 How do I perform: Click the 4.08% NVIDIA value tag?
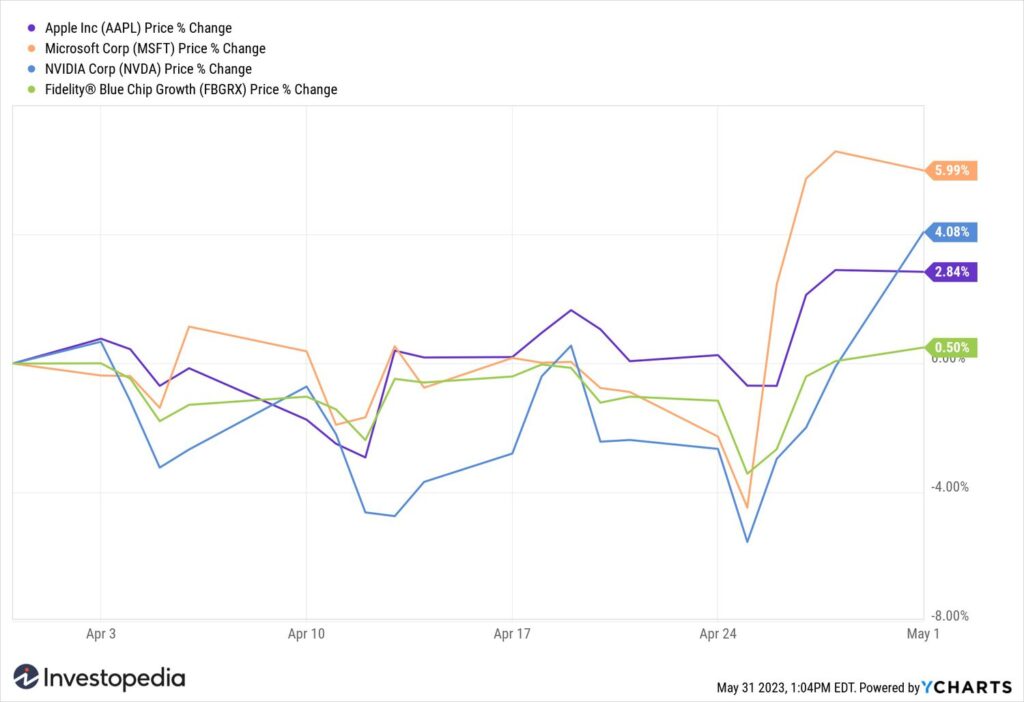pos(952,232)
